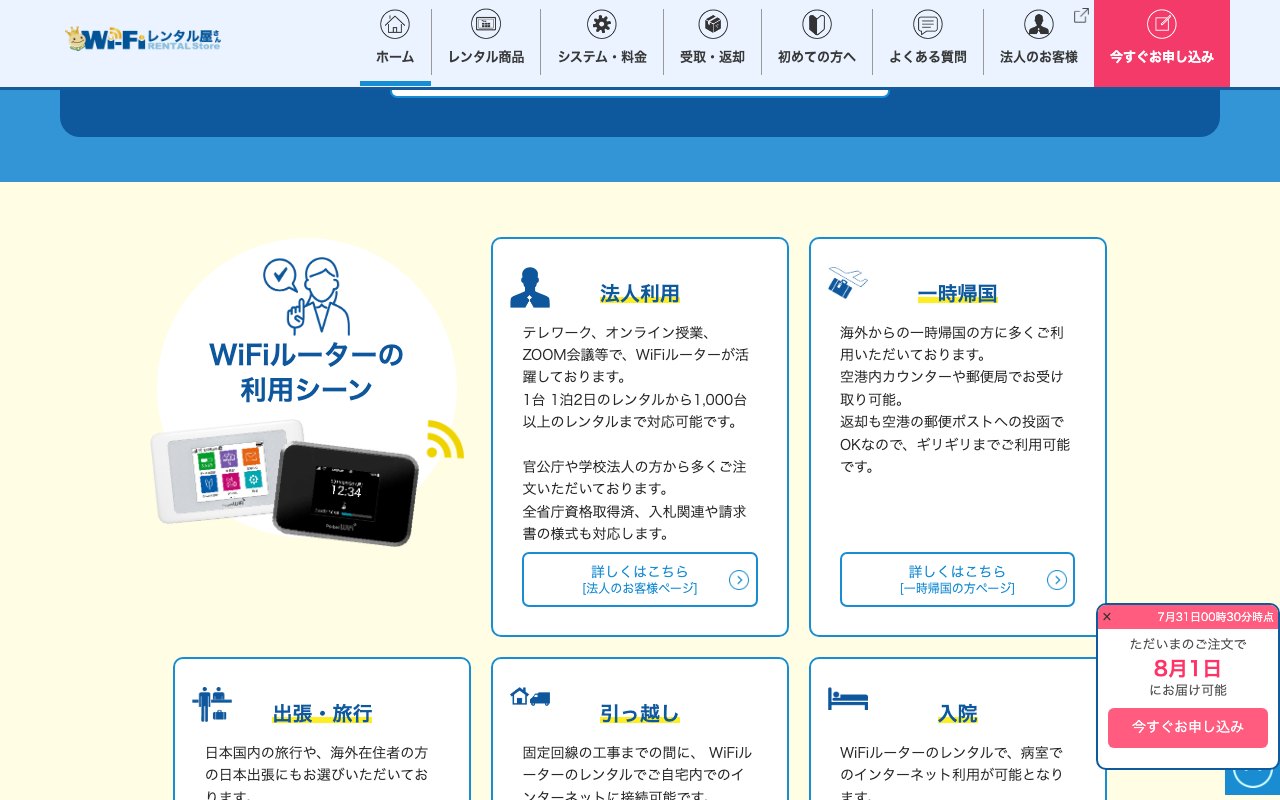Image resolution: width=1280 pixels, height=800 pixels.
Task: Open 詳しくはこちら [一時帰国の方ページ] button
Action: [957, 579]
